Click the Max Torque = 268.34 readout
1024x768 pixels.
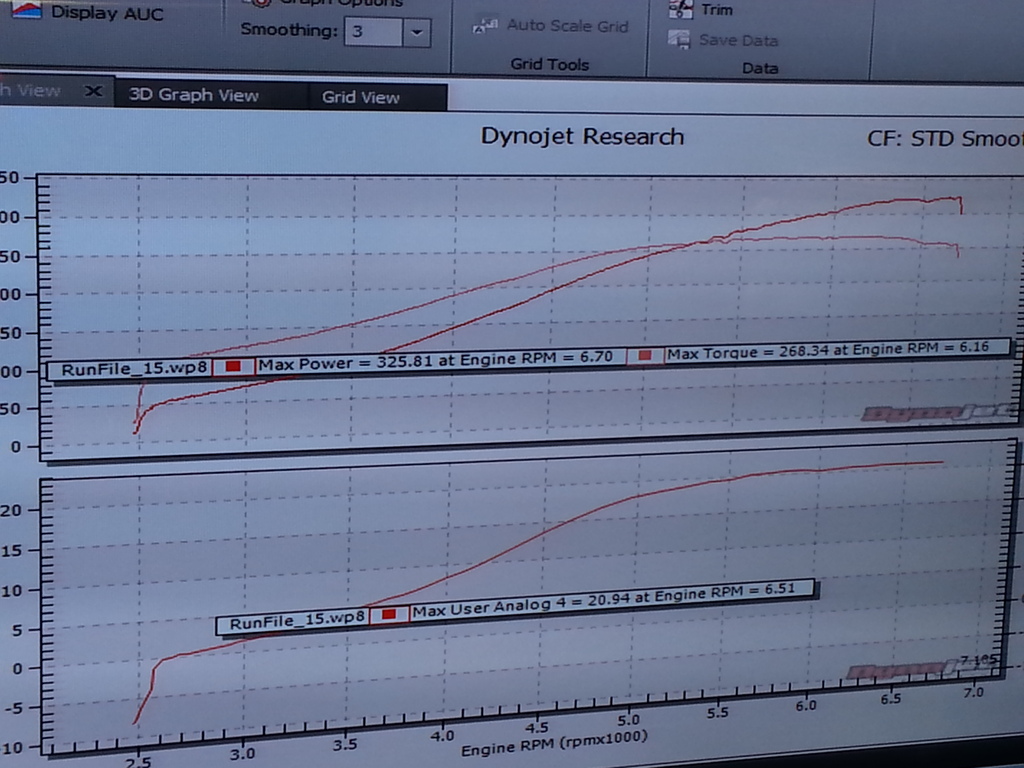[835, 351]
